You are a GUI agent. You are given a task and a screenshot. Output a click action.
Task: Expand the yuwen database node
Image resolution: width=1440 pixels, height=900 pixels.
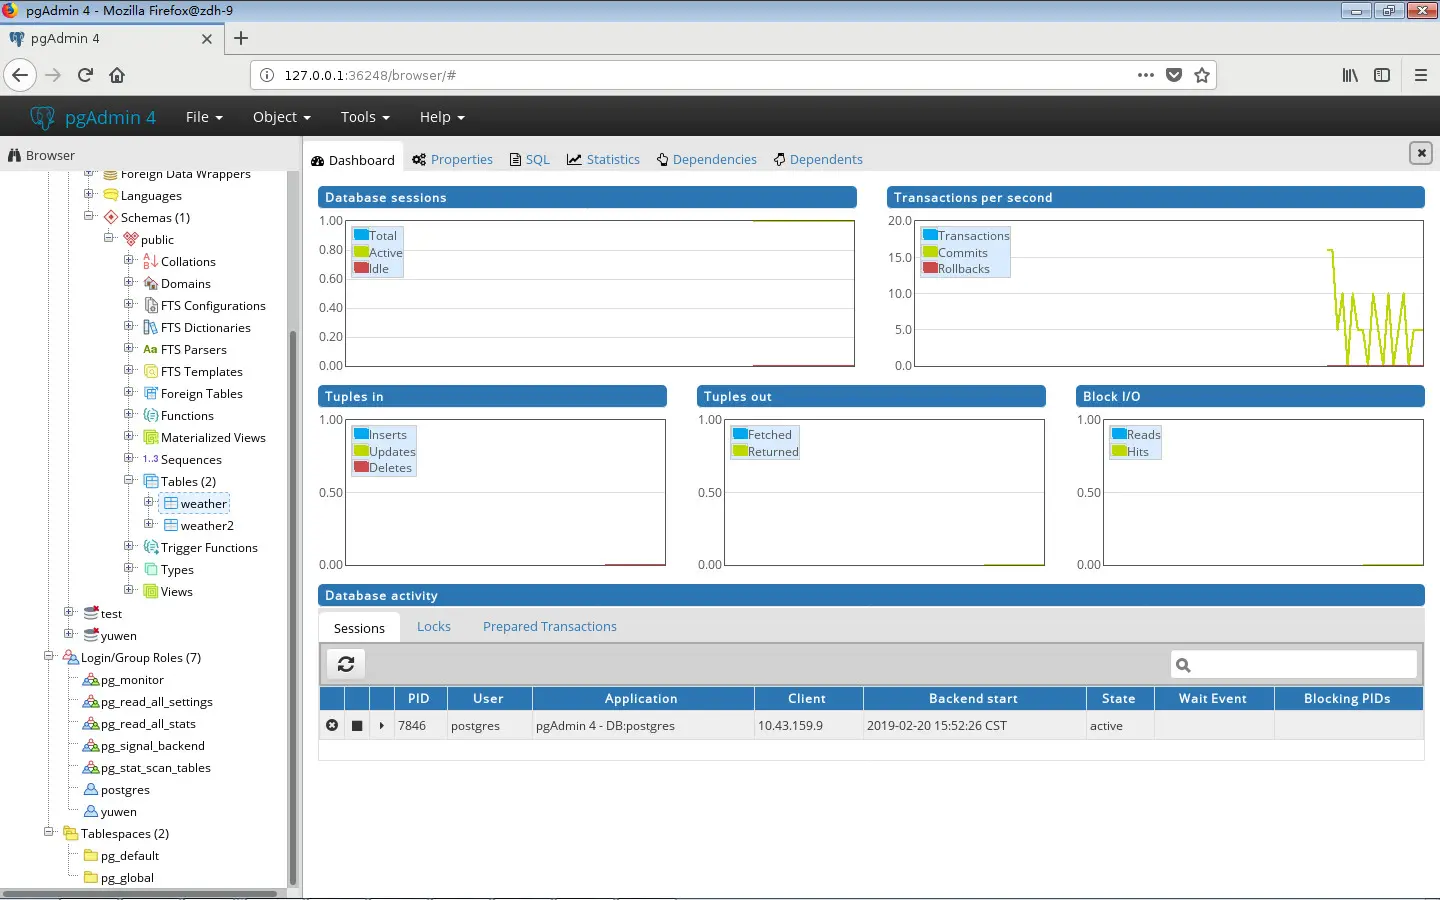(69, 634)
